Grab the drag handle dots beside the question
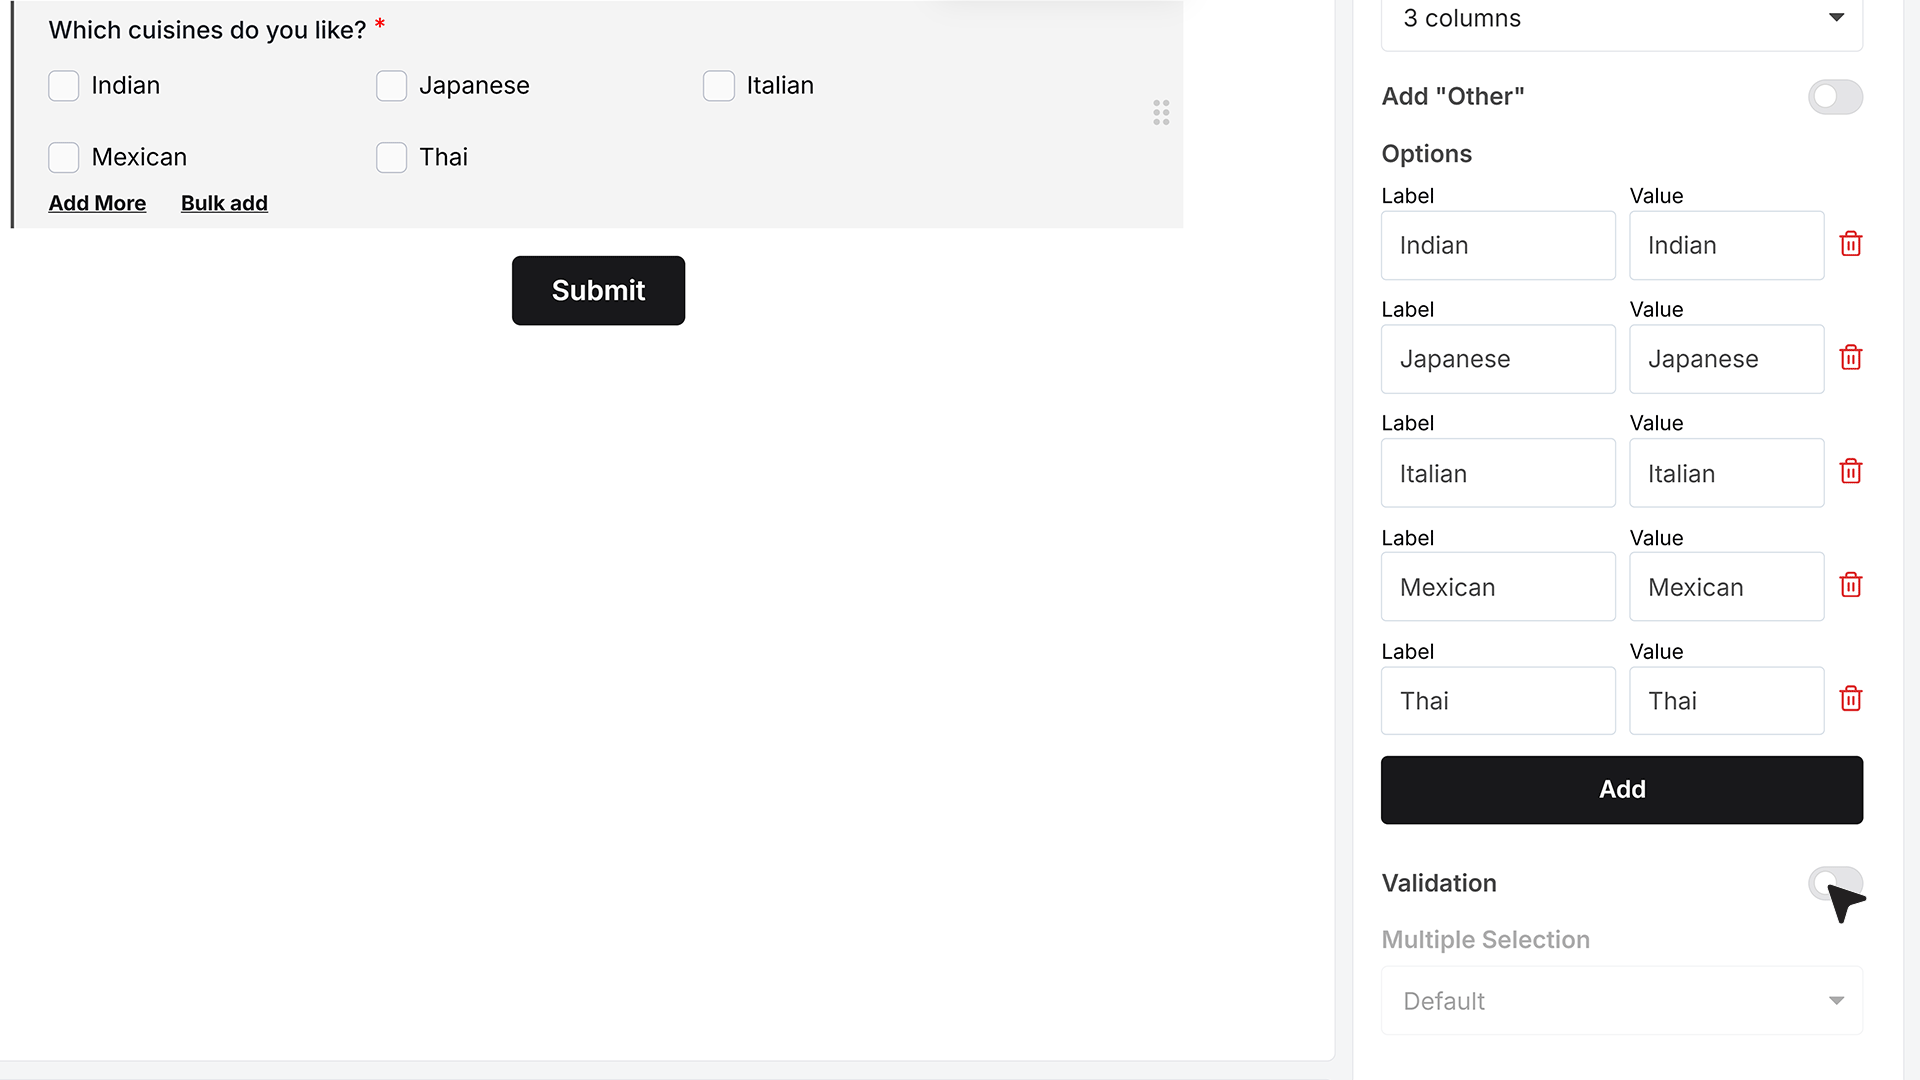Screen dimensions: 1920x1080 (x=1161, y=112)
